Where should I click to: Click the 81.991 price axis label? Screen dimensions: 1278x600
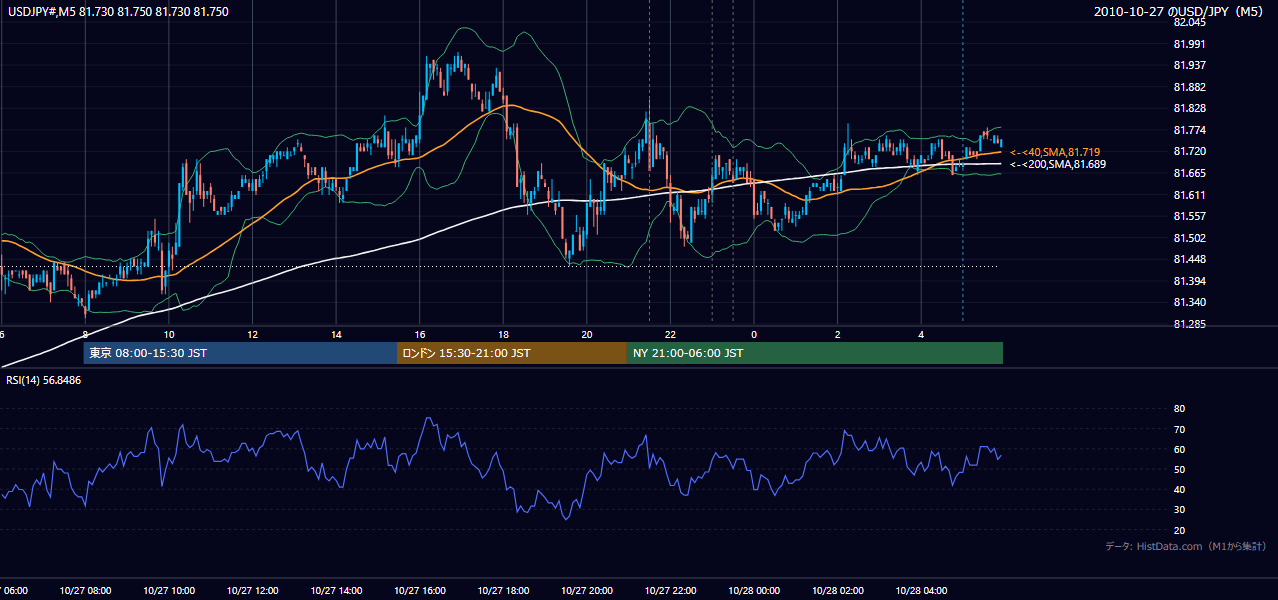(x=1191, y=44)
